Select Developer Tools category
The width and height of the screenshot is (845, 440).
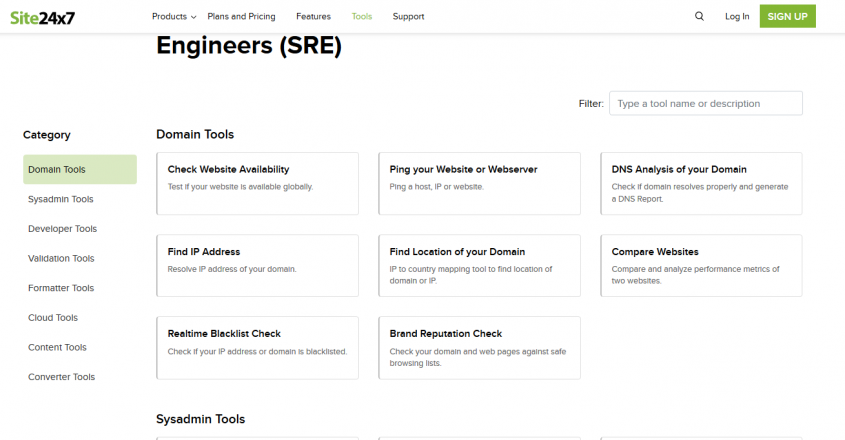coord(62,229)
